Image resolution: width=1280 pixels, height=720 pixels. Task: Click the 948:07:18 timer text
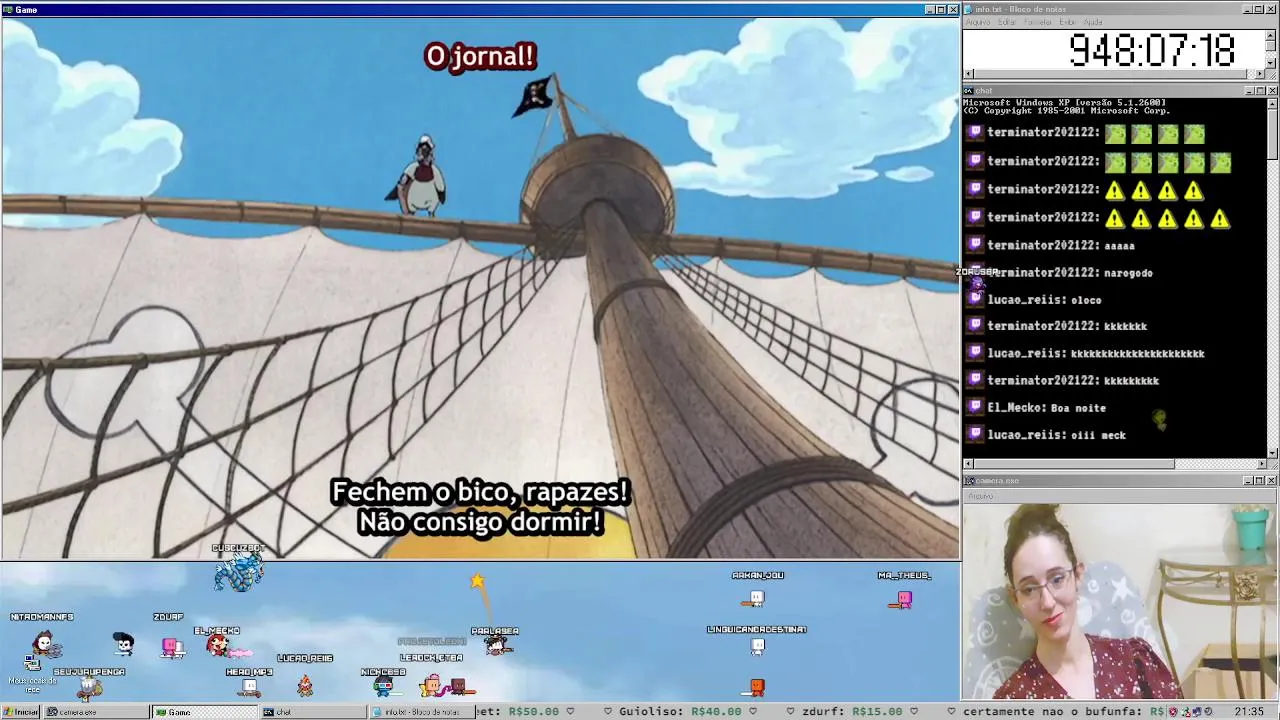pyautogui.click(x=1152, y=50)
